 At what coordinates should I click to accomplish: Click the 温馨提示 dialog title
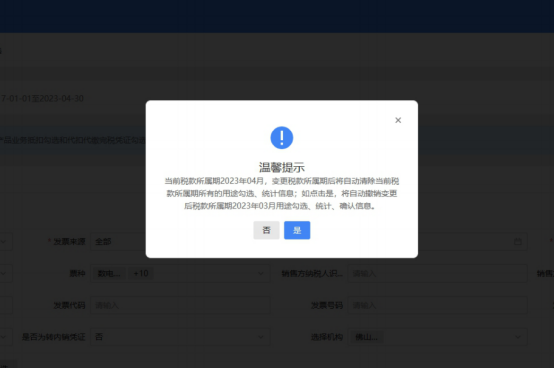tap(282, 167)
